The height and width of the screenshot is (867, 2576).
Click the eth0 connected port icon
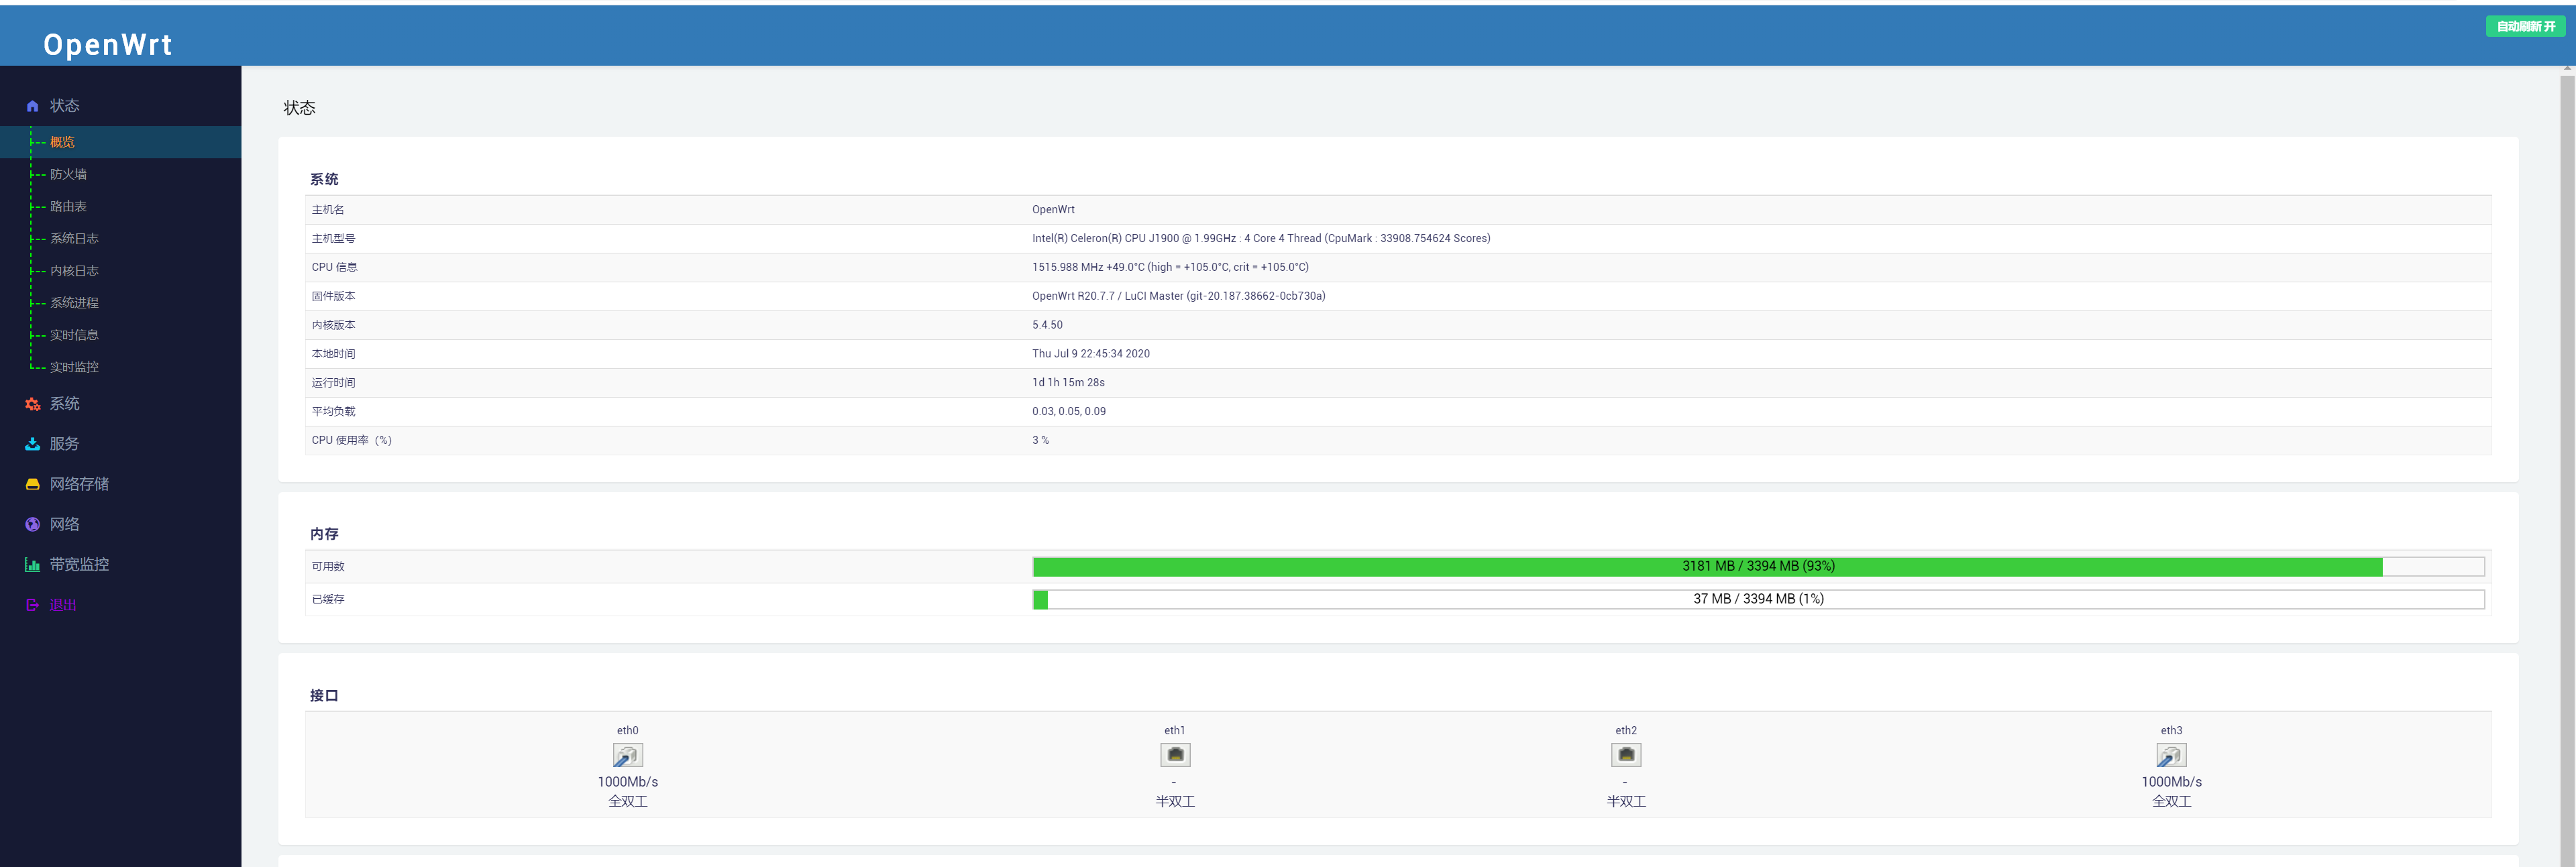[627, 755]
